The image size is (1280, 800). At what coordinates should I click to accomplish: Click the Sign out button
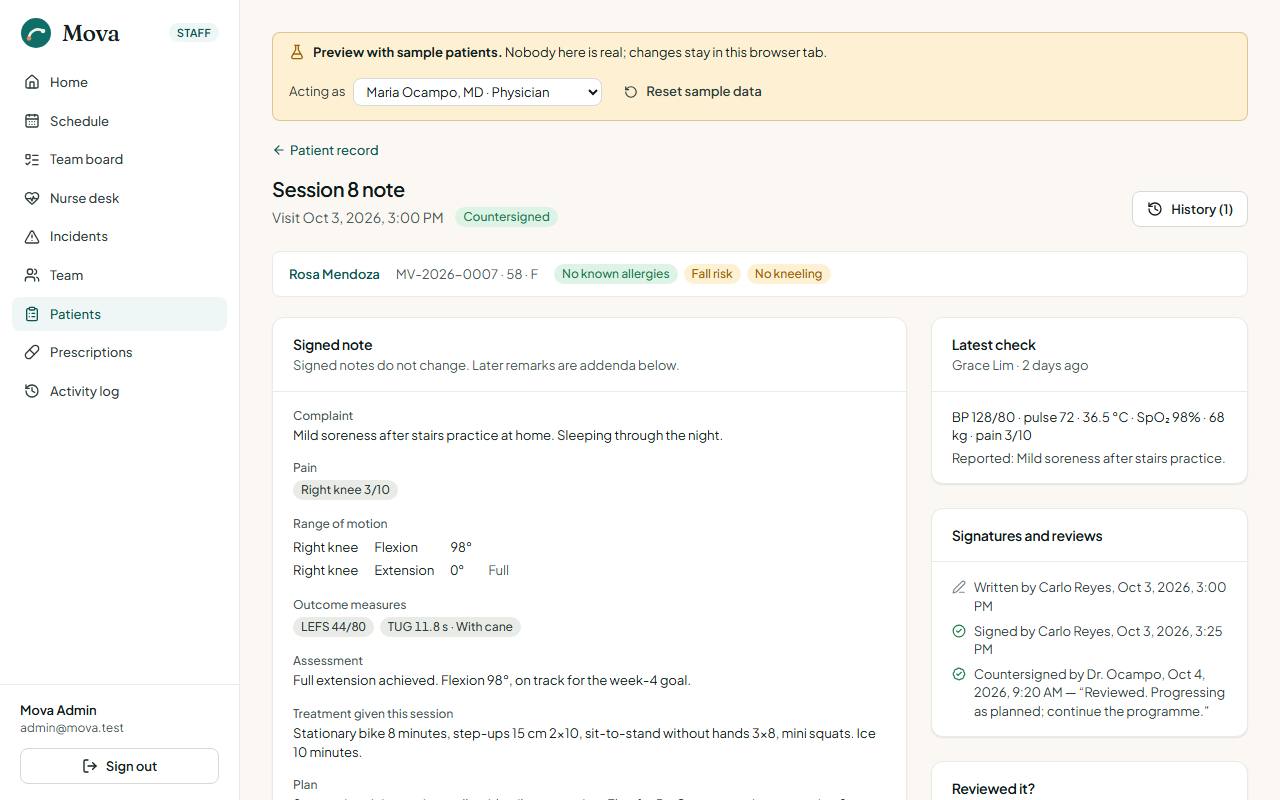tap(119, 766)
